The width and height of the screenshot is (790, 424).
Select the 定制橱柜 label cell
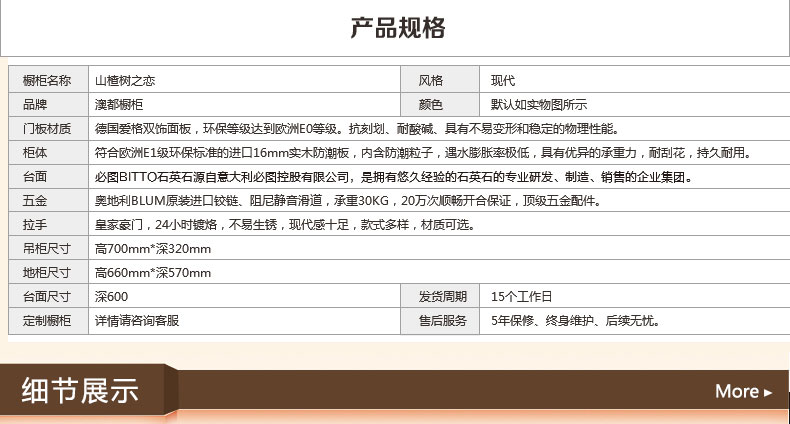(48, 321)
